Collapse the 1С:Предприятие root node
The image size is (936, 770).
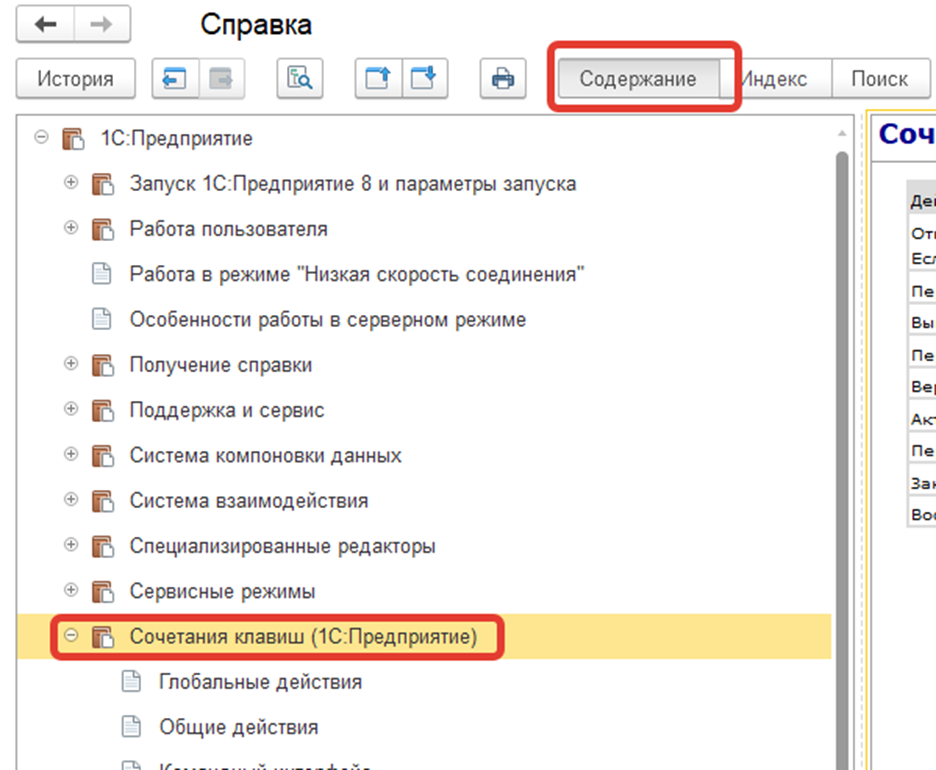(x=41, y=137)
